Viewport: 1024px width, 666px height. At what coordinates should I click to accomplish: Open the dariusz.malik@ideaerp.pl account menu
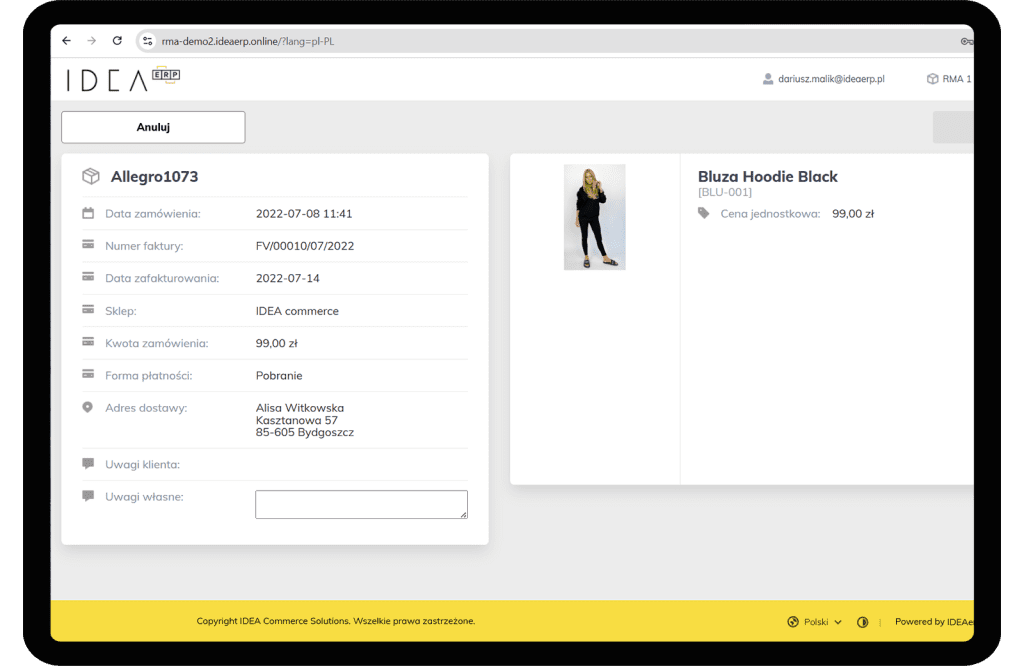(x=830, y=79)
